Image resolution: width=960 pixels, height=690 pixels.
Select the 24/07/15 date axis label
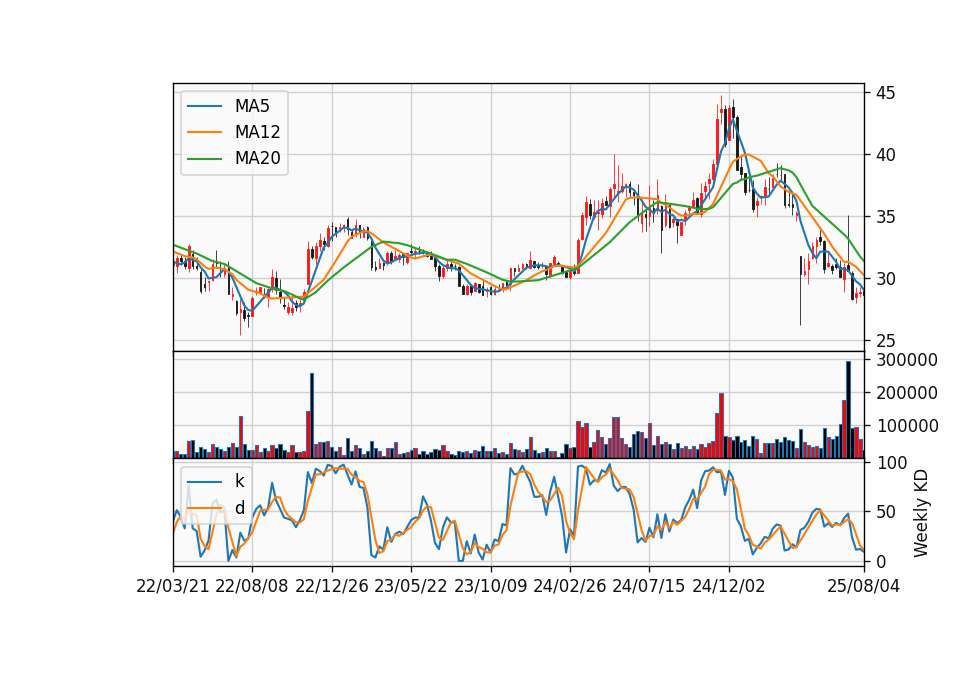(x=649, y=586)
